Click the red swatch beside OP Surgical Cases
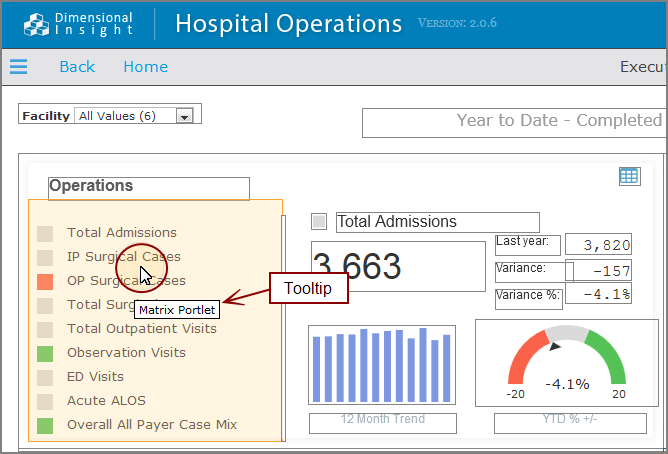The image size is (668, 454). tap(45, 282)
